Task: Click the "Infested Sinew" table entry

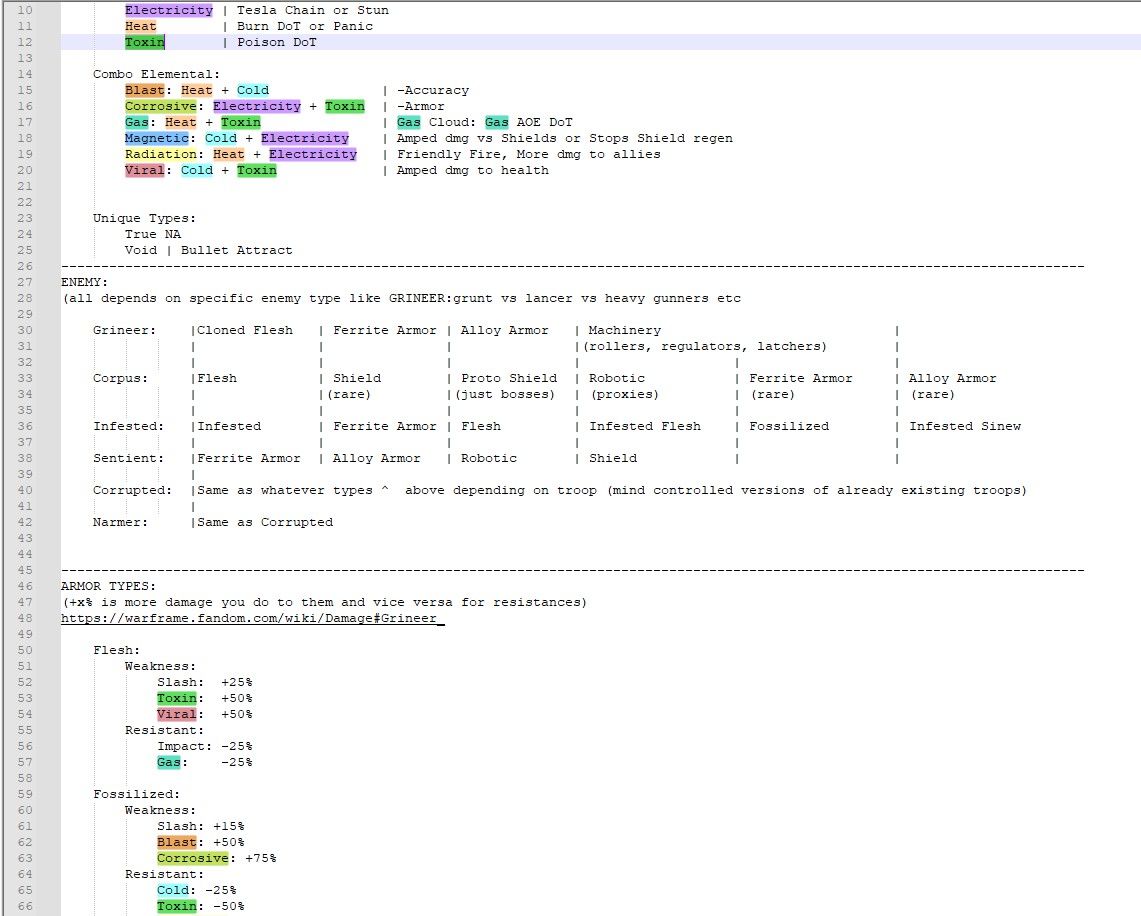Action: pos(964,426)
